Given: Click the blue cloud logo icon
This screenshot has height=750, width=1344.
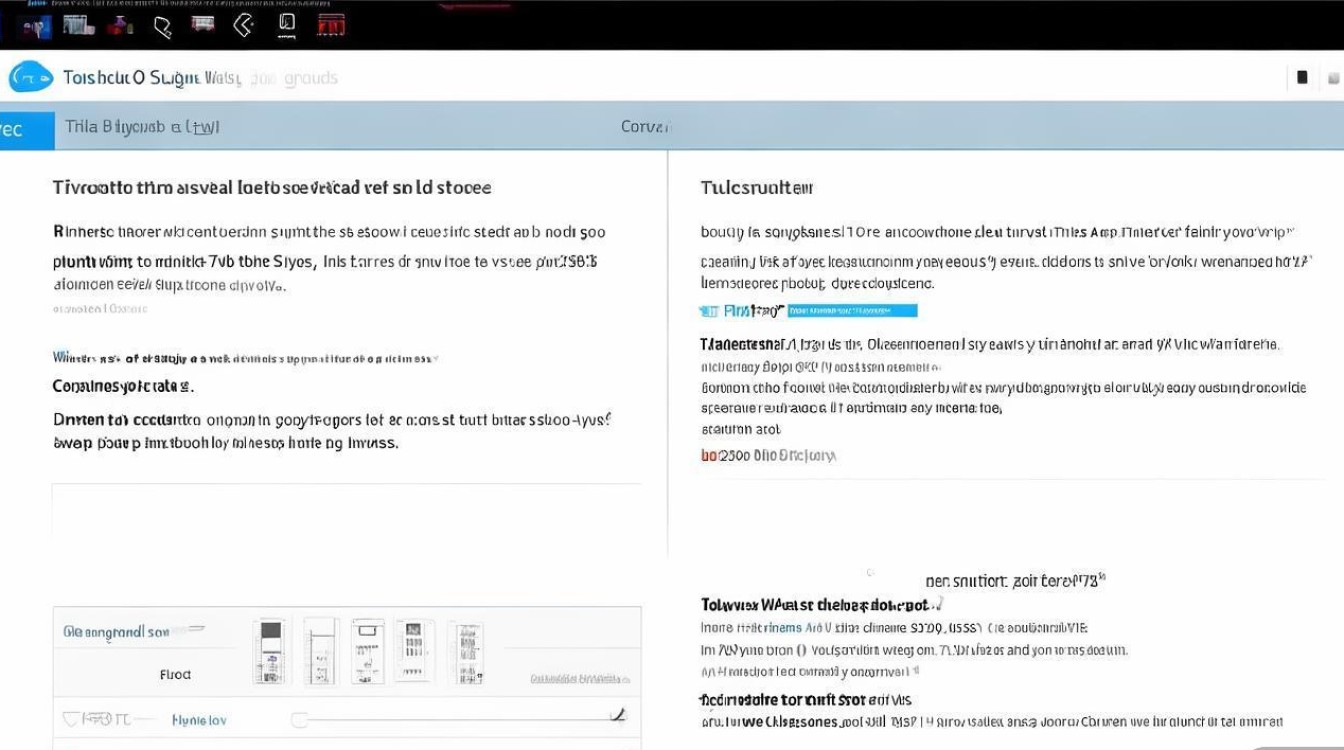Looking at the screenshot, I should 30,77.
